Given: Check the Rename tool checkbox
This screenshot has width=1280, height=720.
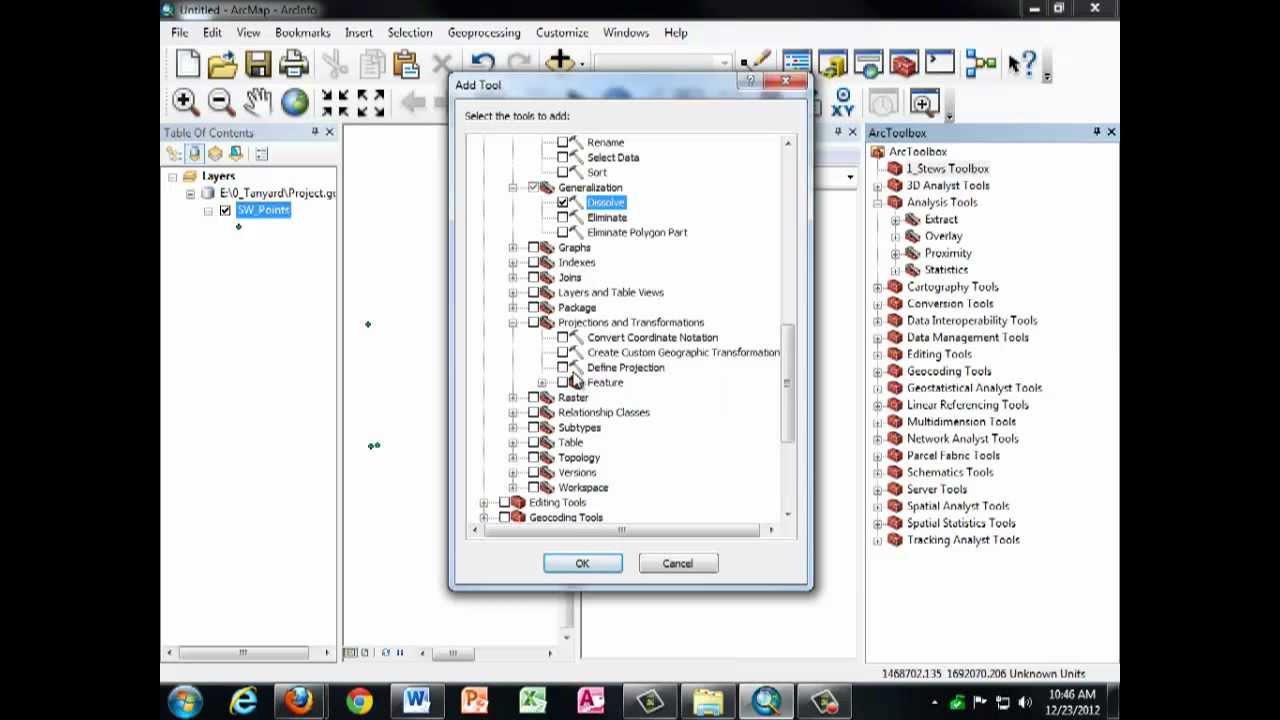Looking at the screenshot, I should (562, 142).
